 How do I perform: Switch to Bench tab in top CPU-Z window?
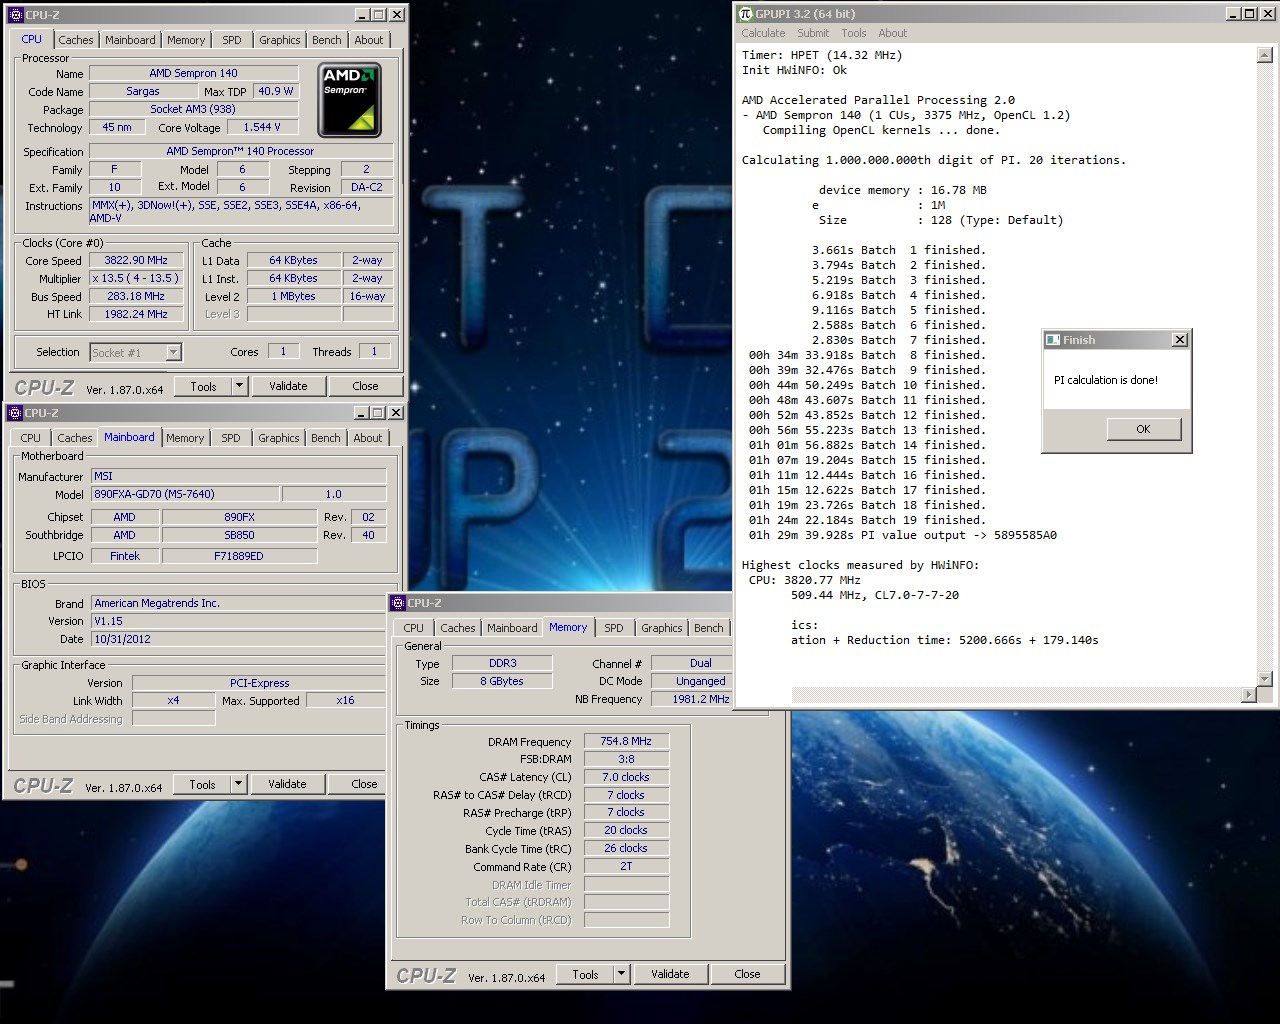pos(327,40)
